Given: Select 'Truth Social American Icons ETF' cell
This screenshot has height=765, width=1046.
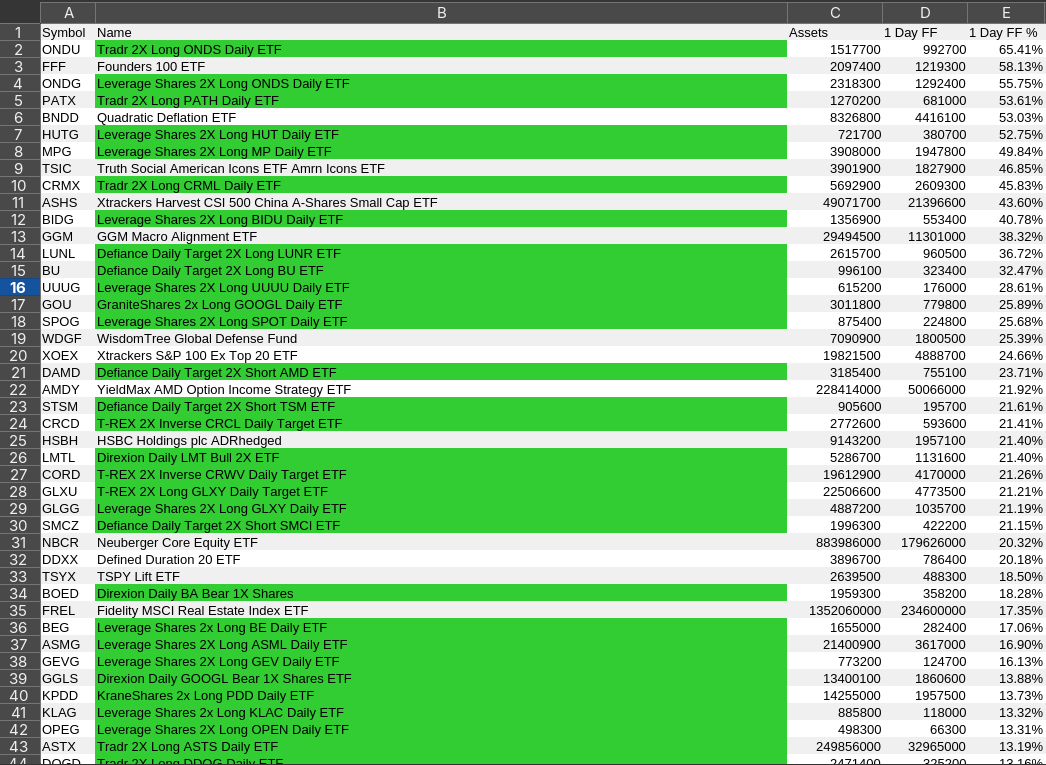Looking at the screenshot, I should [x=441, y=169].
